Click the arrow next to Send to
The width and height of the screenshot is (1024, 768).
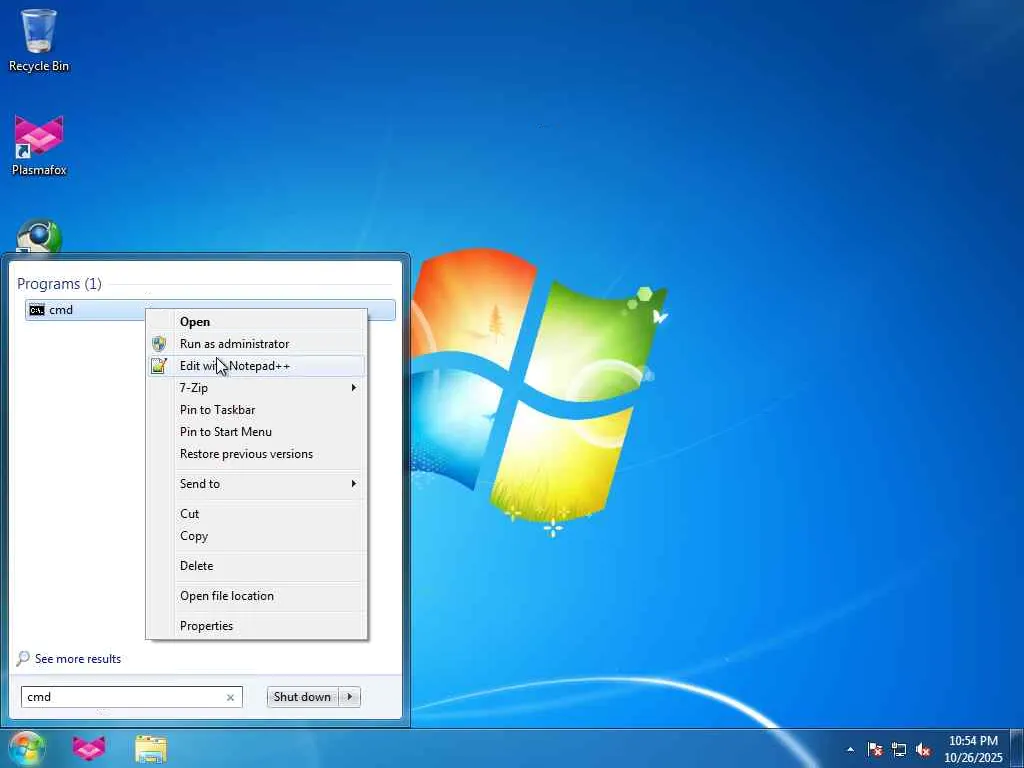(354, 484)
